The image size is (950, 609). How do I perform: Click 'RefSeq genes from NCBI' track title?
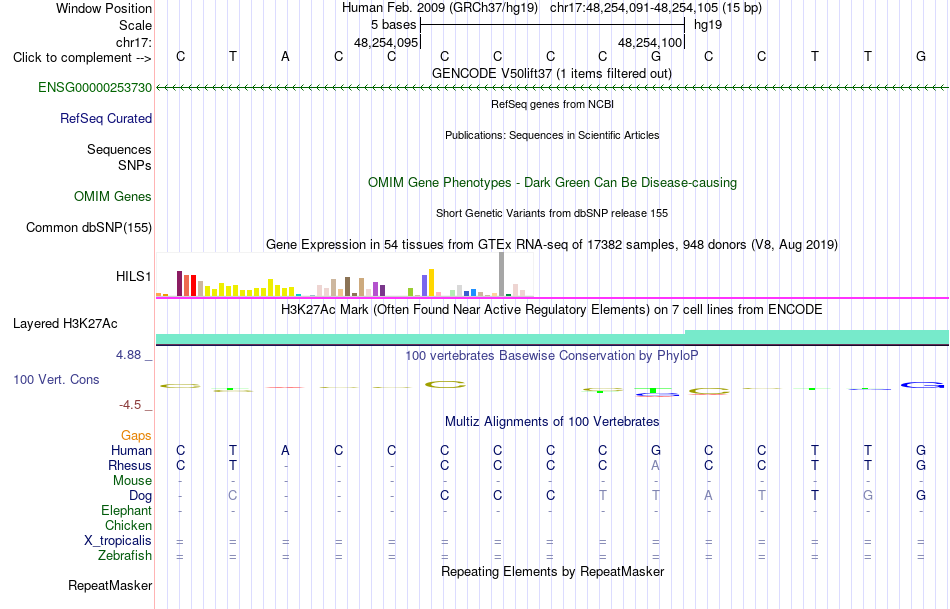click(552, 104)
